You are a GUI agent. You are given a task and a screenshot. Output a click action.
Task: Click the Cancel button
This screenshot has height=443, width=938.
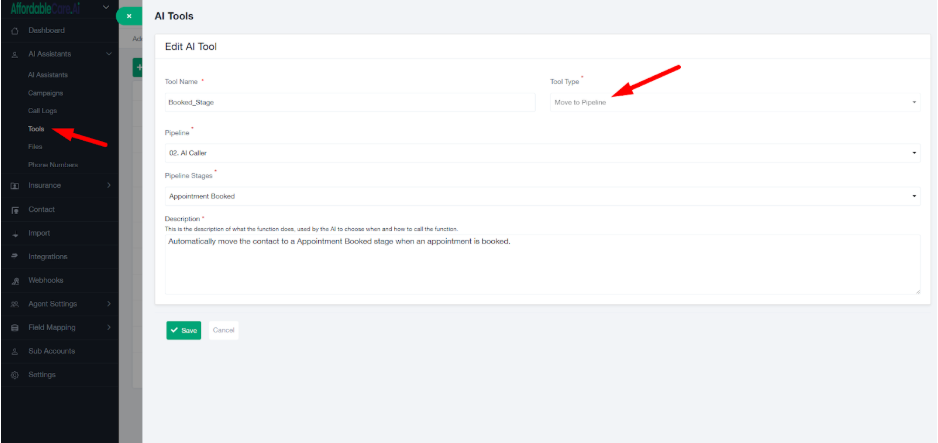click(x=223, y=330)
